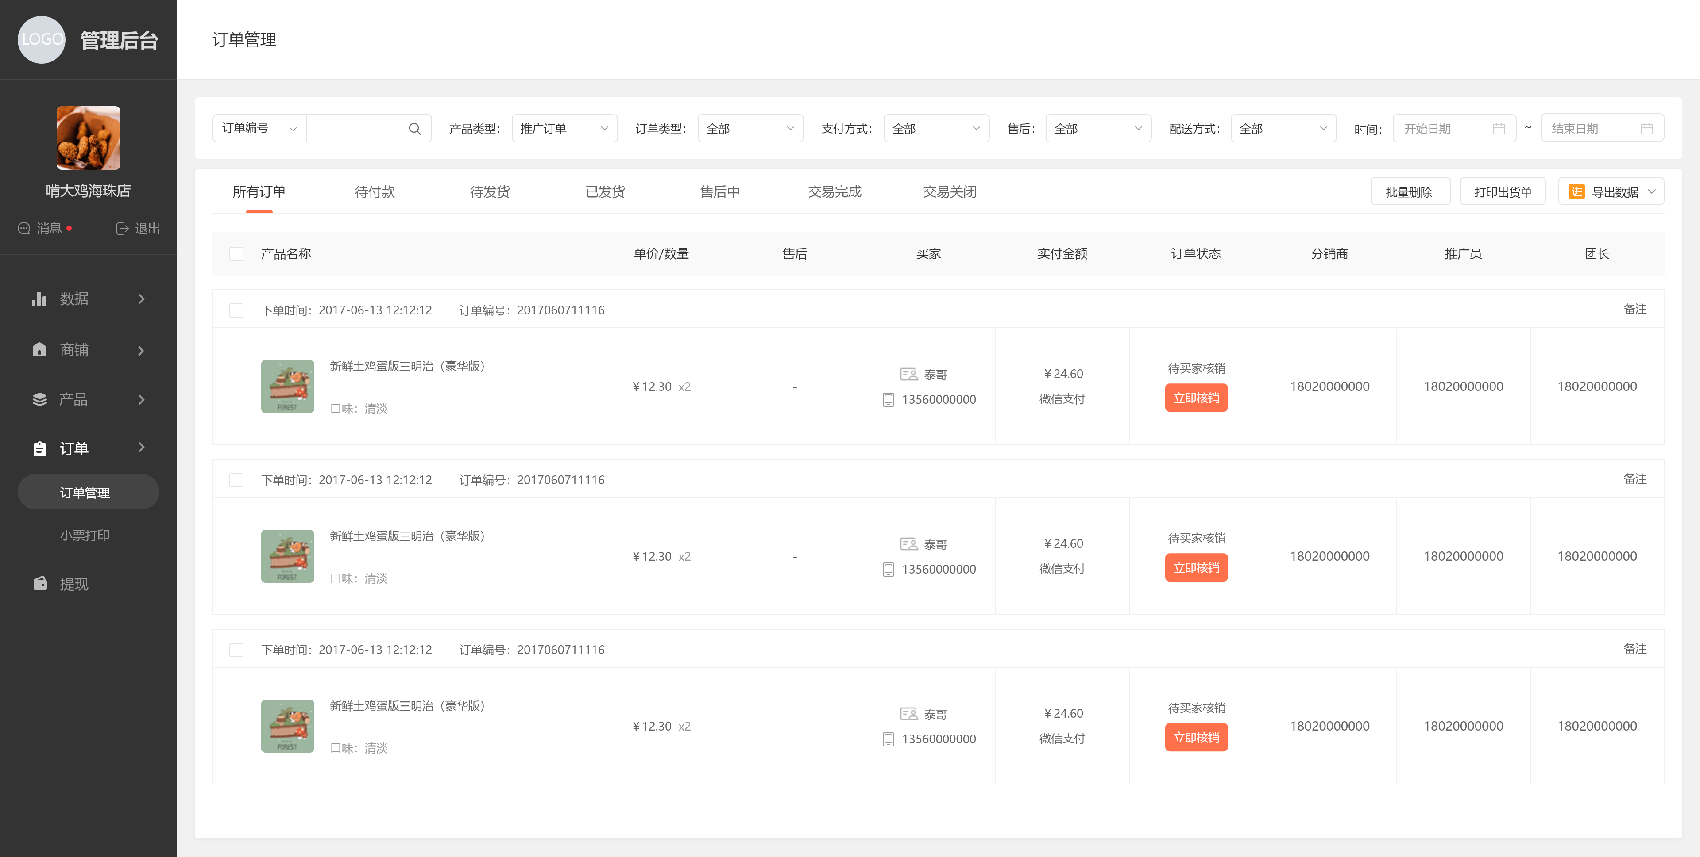Switch to the 待付款 tab

(375, 192)
